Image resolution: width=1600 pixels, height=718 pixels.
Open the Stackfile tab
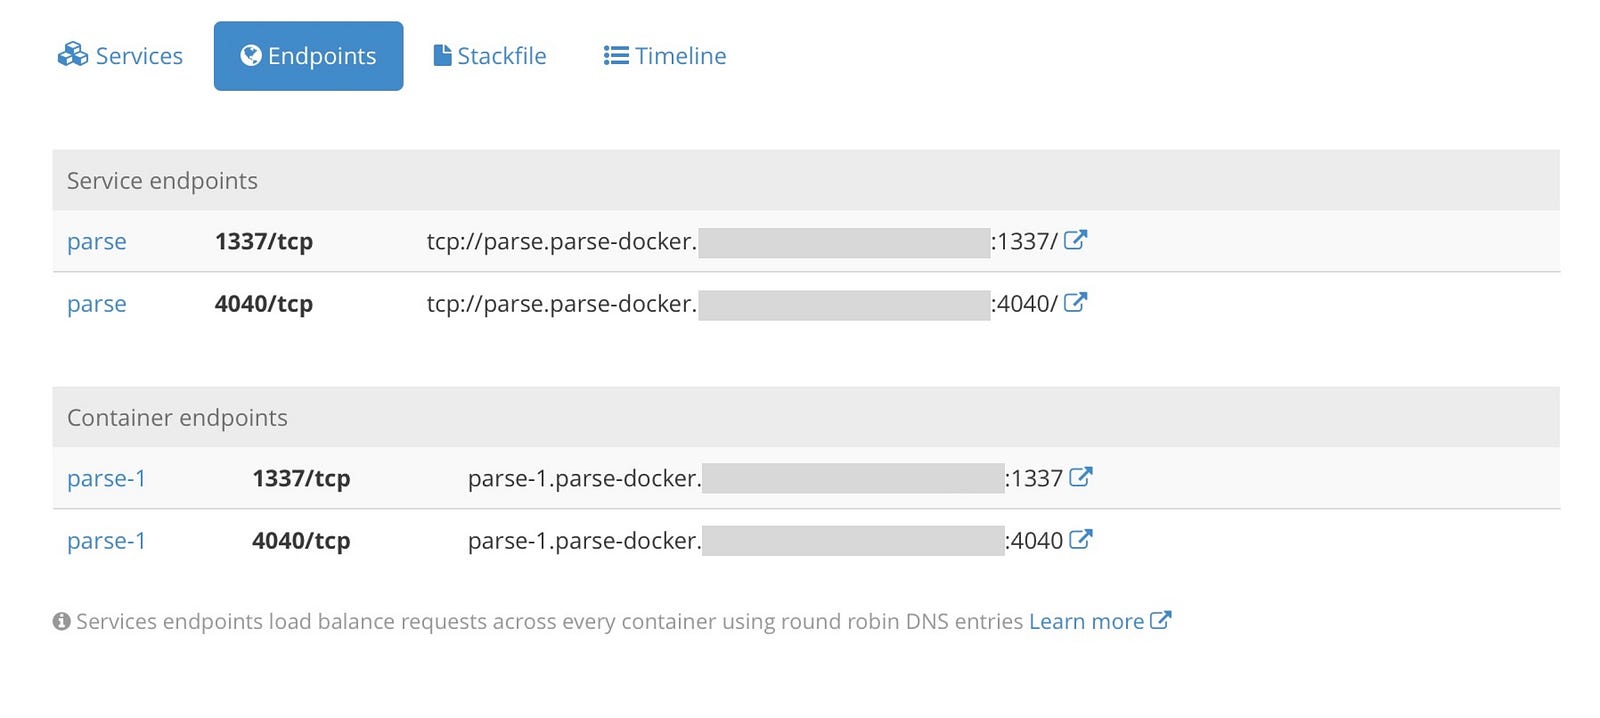click(x=490, y=56)
